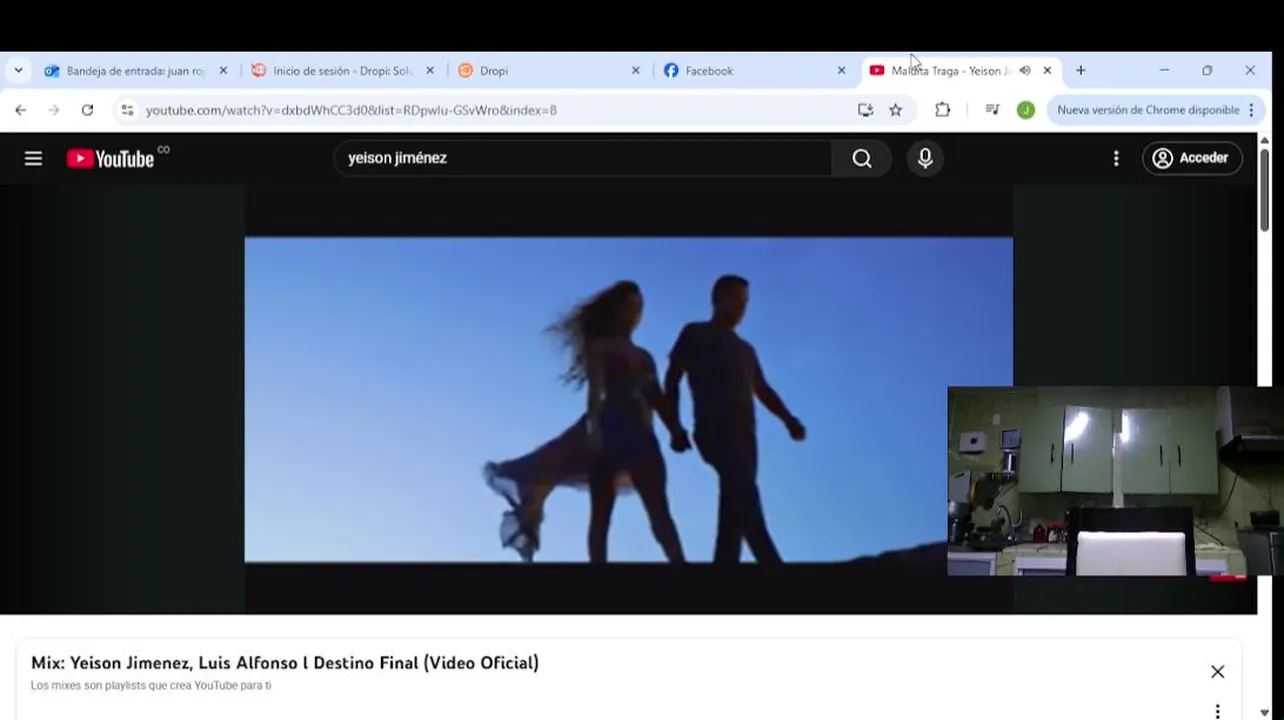
Task: Close the Bandeja de entrada tab
Action: pyautogui.click(x=223, y=71)
